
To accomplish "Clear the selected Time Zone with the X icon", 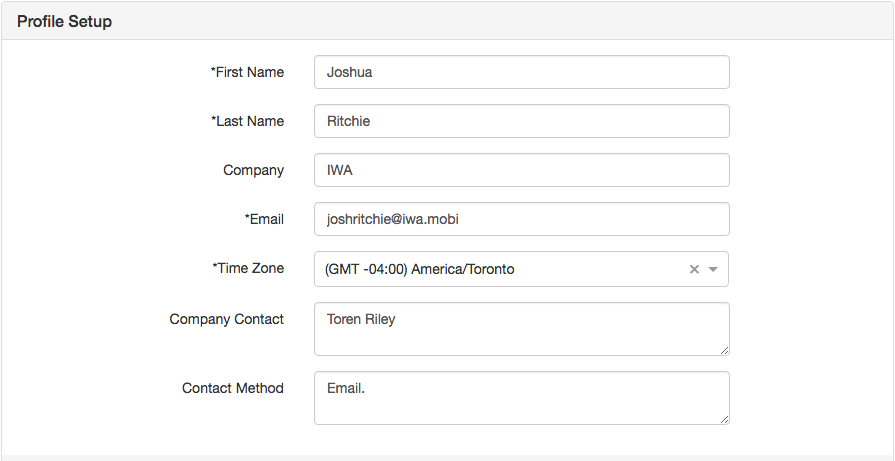I will coord(694,269).
